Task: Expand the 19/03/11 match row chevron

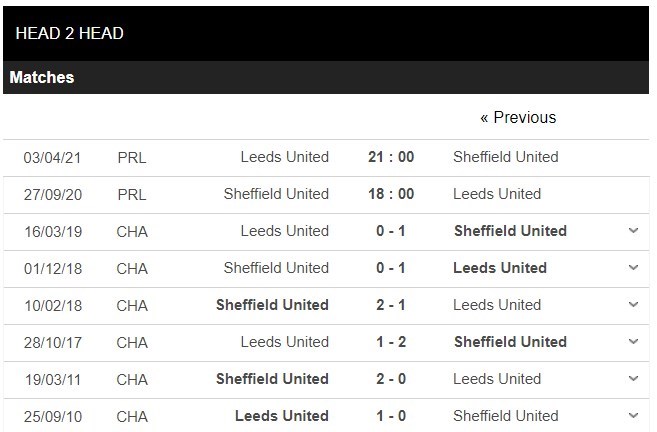Action: 633,379
